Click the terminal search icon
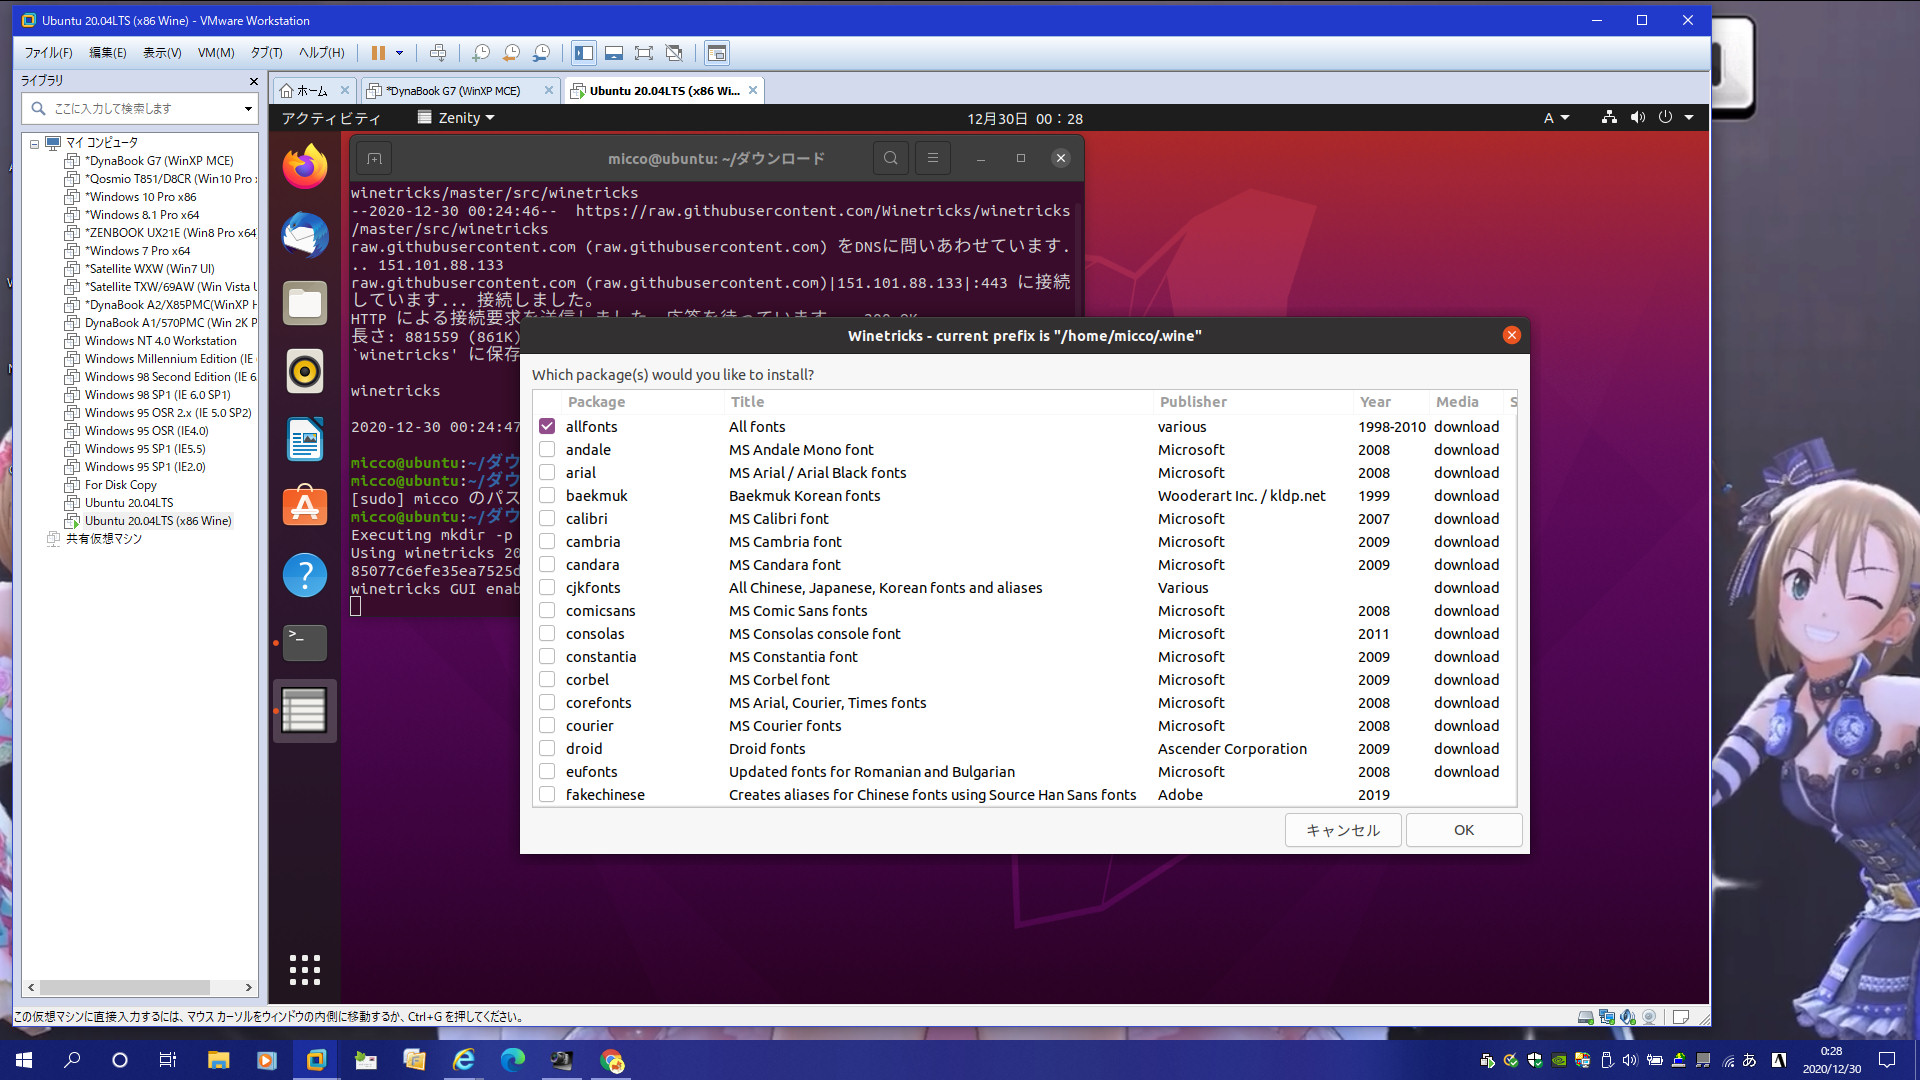Image resolution: width=1920 pixels, height=1080 pixels. pos(890,158)
